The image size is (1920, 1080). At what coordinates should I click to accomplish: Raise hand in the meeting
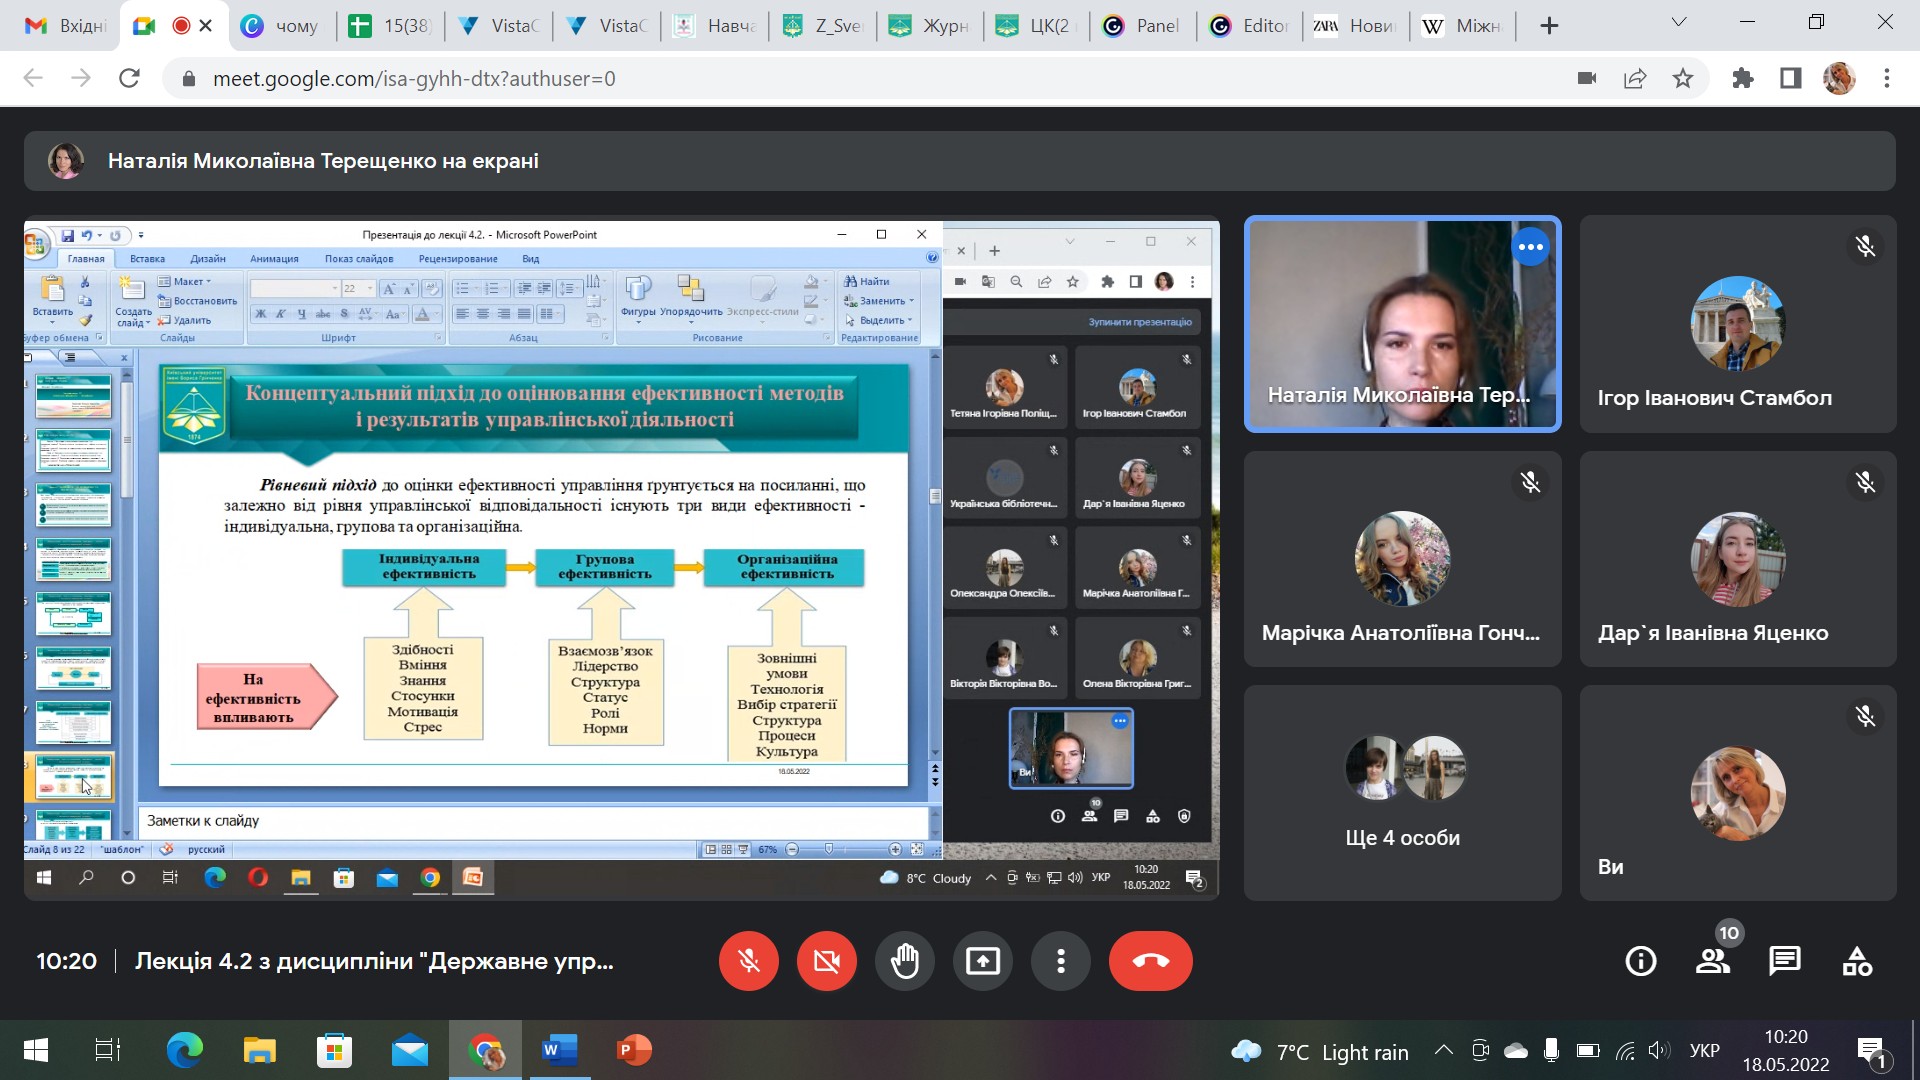pyautogui.click(x=905, y=961)
